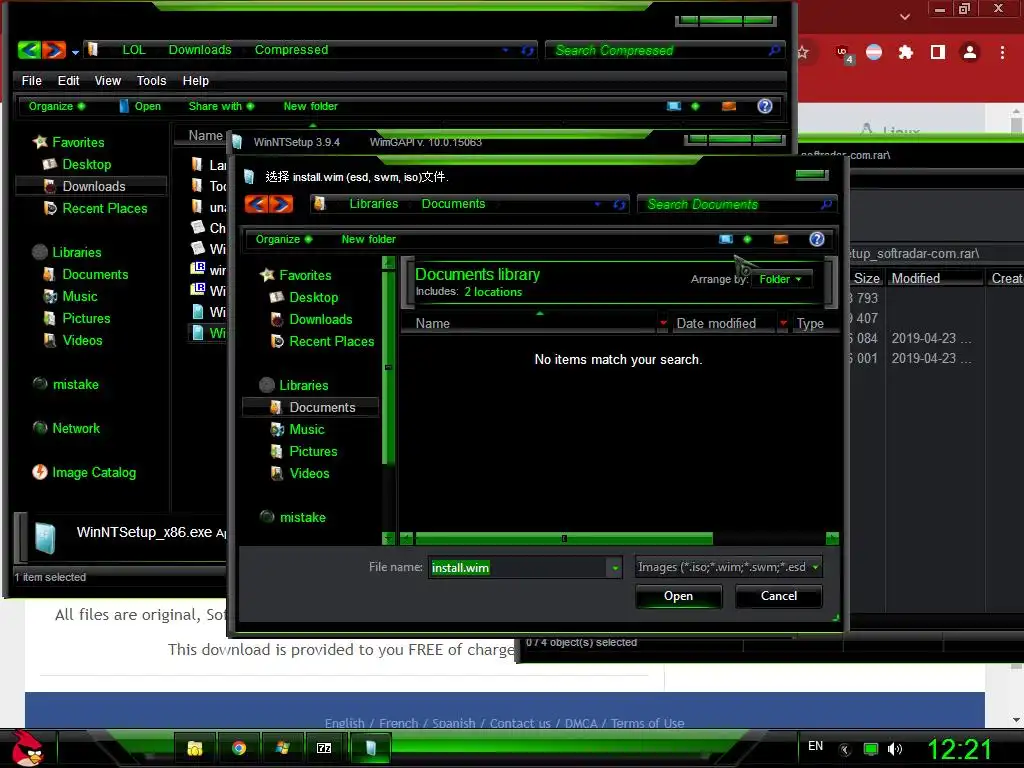The height and width of the screenshot is (768, 1024).
Task: Toggle Chrome side panel icon
Action: click(938, 52)
